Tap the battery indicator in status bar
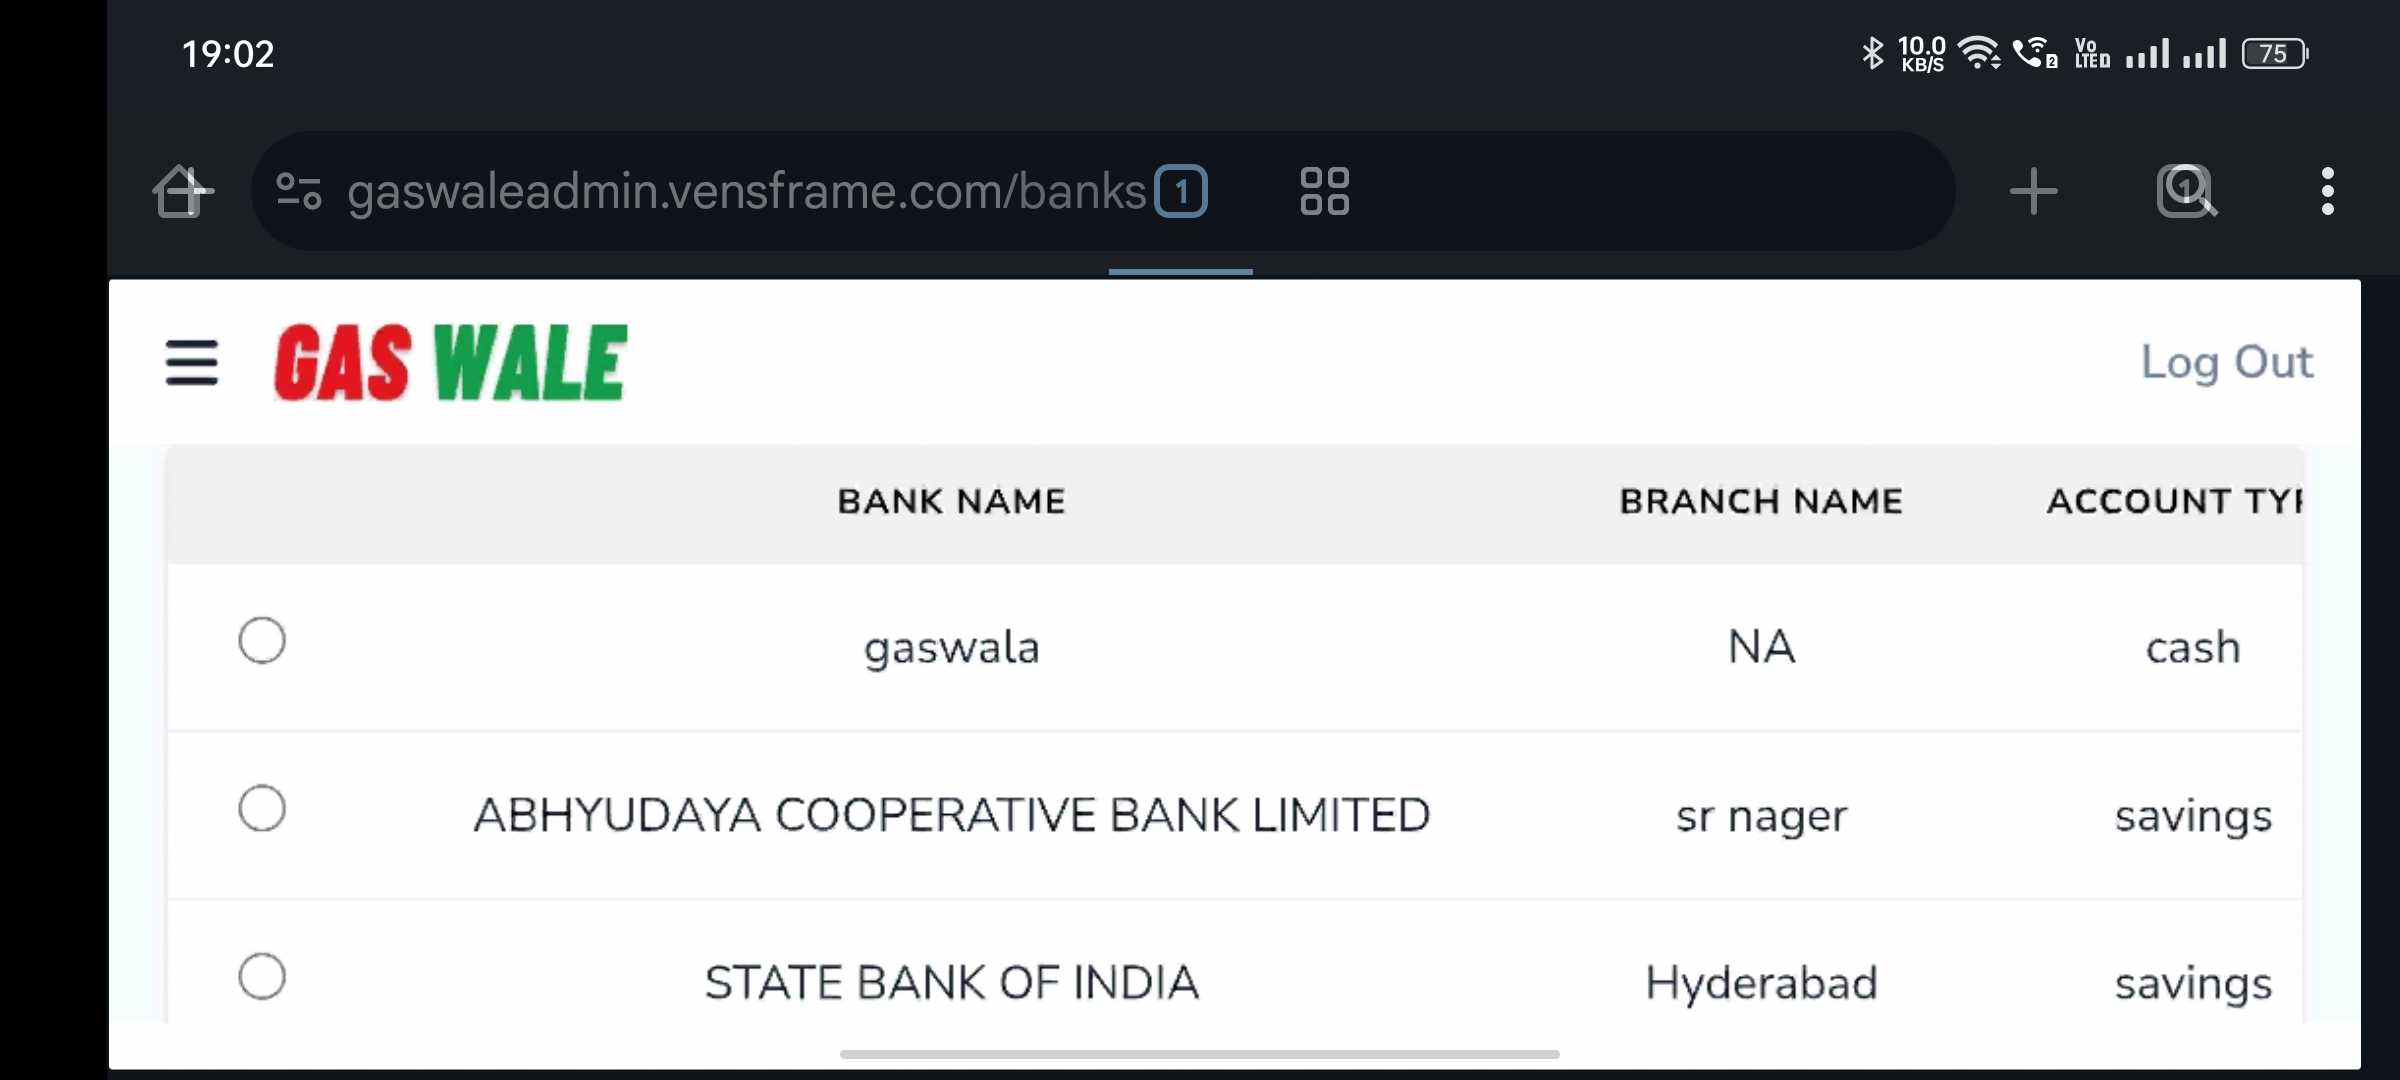 click(x=2274, y=54)
